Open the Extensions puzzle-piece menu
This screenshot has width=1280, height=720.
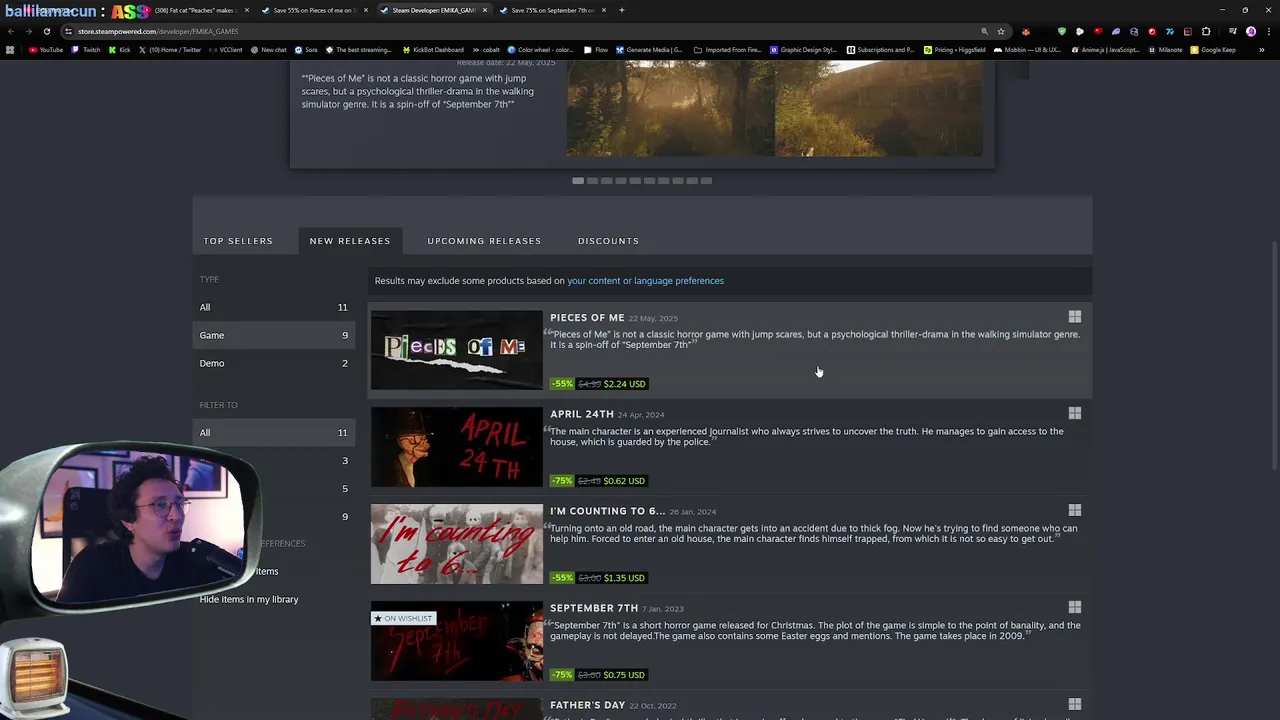click(x=1206, y=31)
